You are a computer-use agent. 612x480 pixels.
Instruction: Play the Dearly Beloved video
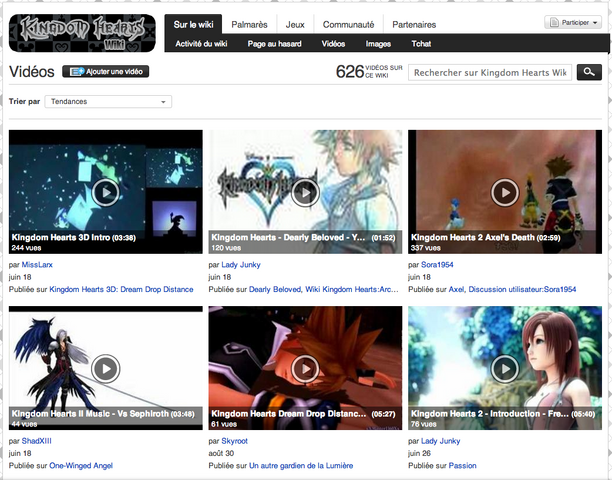tap(306, 192)
